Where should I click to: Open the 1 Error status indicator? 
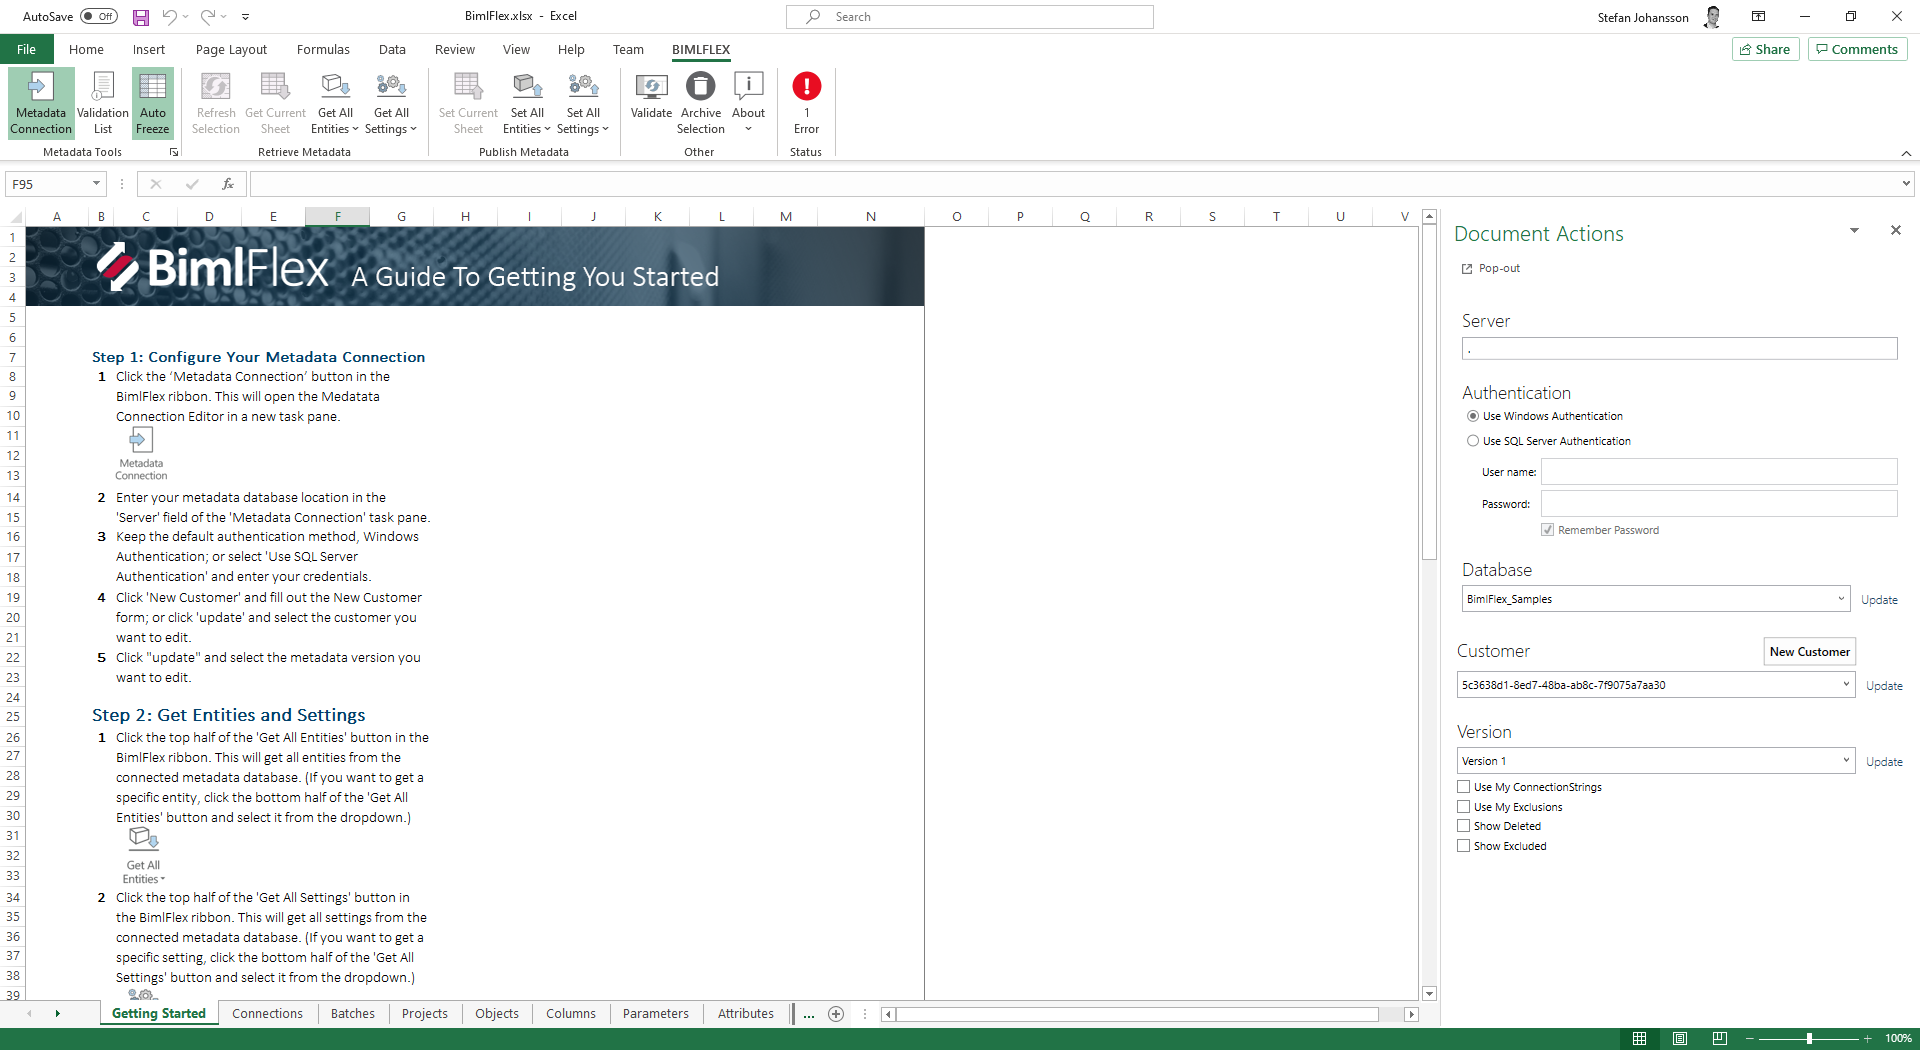(x=806, y=100)
